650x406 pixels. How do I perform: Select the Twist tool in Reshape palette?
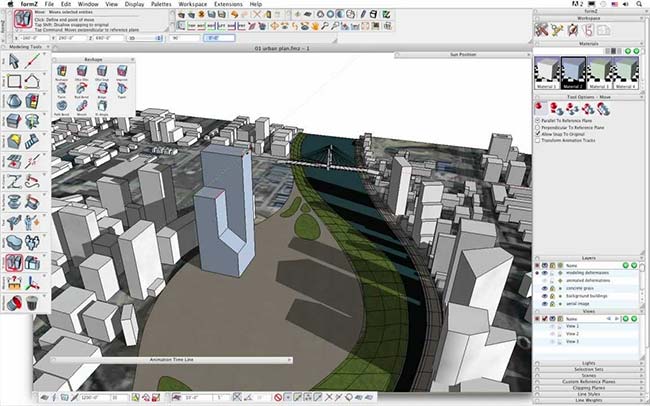61,89
